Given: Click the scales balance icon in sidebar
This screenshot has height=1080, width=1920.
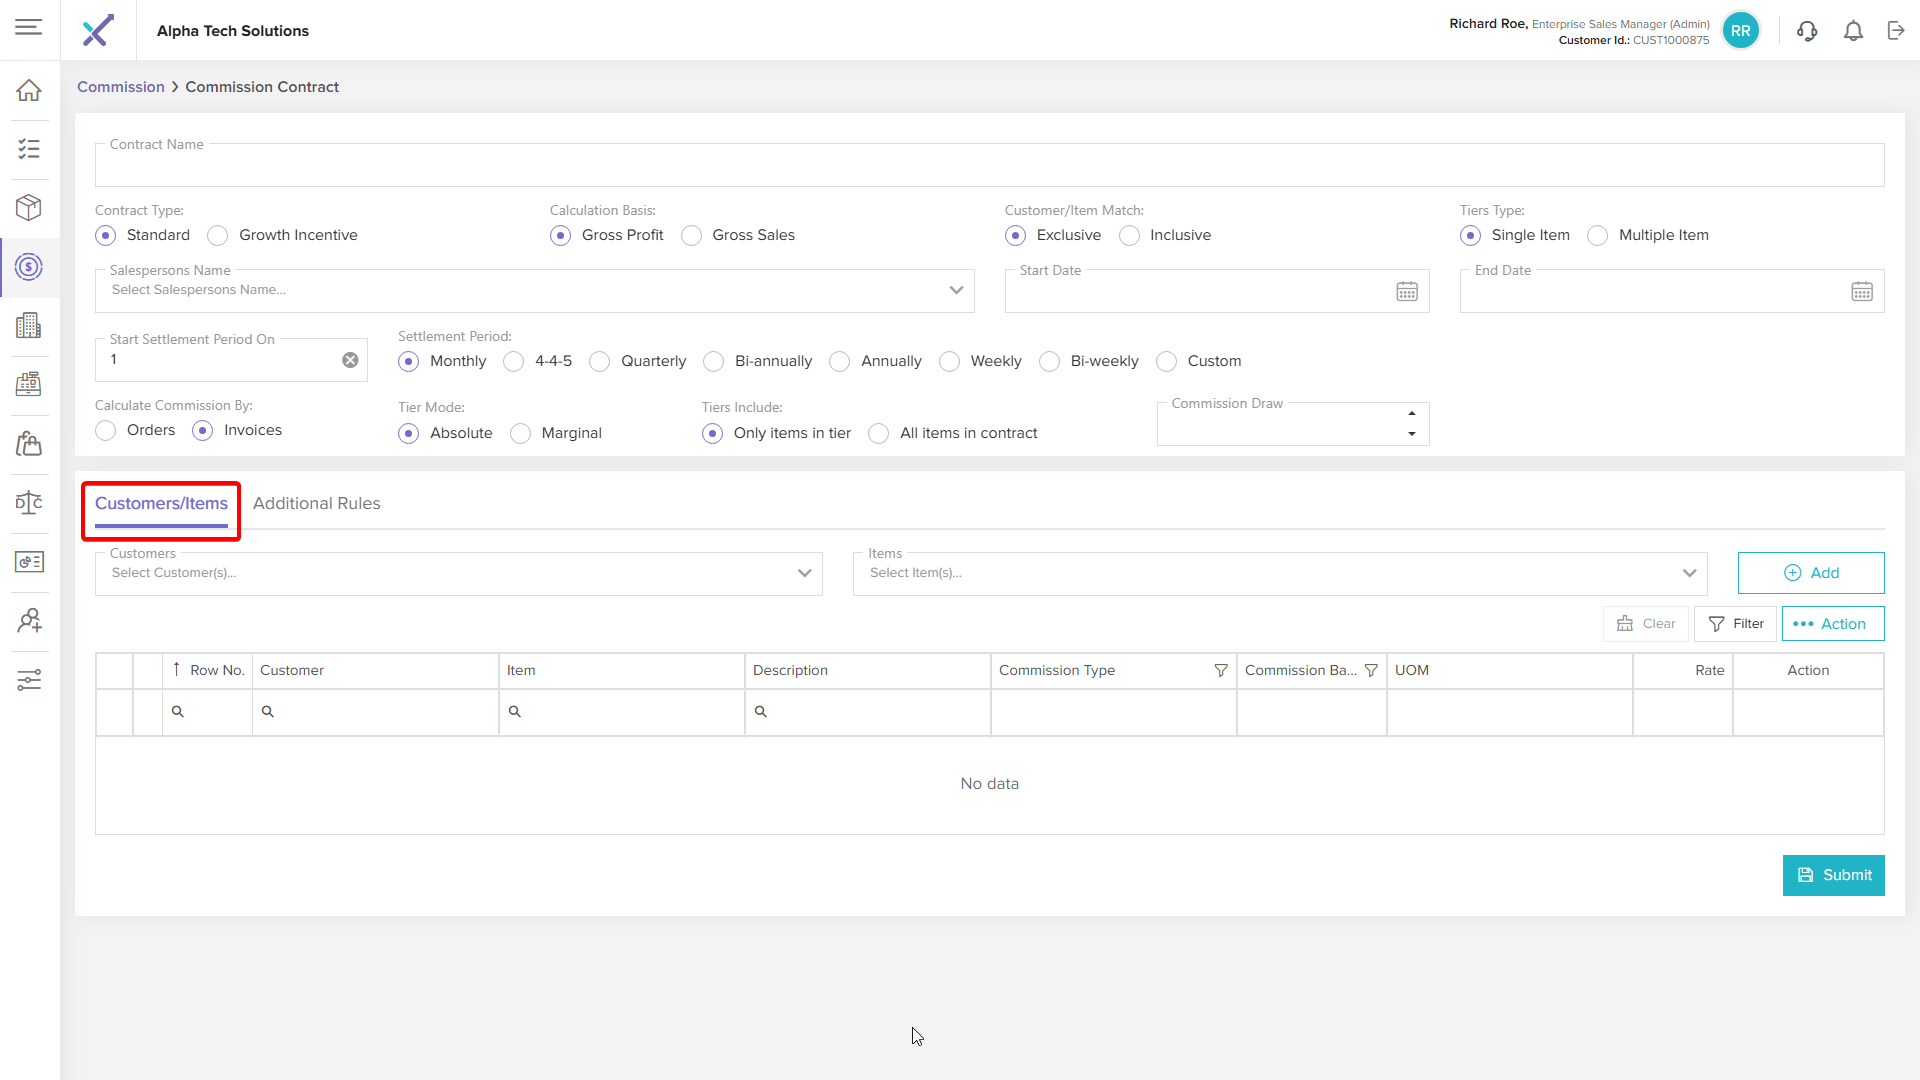Looking at the screenshot, I should click(29, 502).
